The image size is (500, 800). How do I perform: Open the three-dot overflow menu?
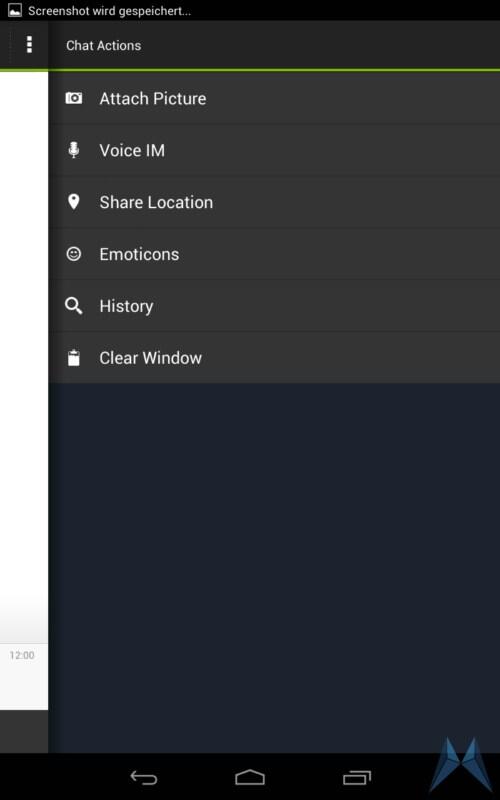pyautogui.click(x=29, y=45)
